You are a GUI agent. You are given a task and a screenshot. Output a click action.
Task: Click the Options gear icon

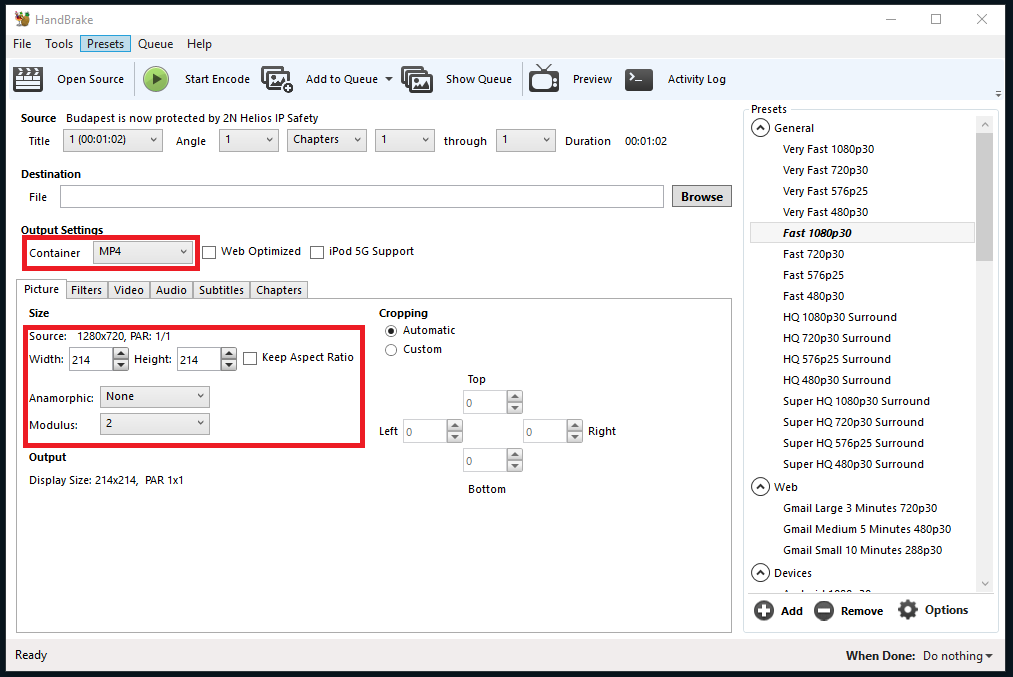point(907,610)
